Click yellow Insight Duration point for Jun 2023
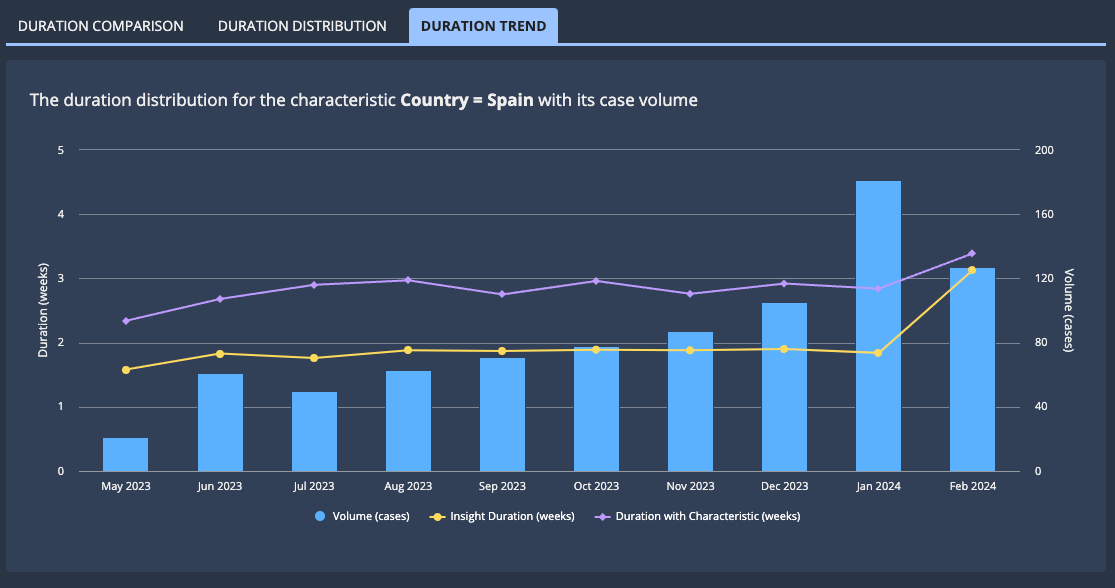Viewport: 1115px width, 588px height. point(220,354)
